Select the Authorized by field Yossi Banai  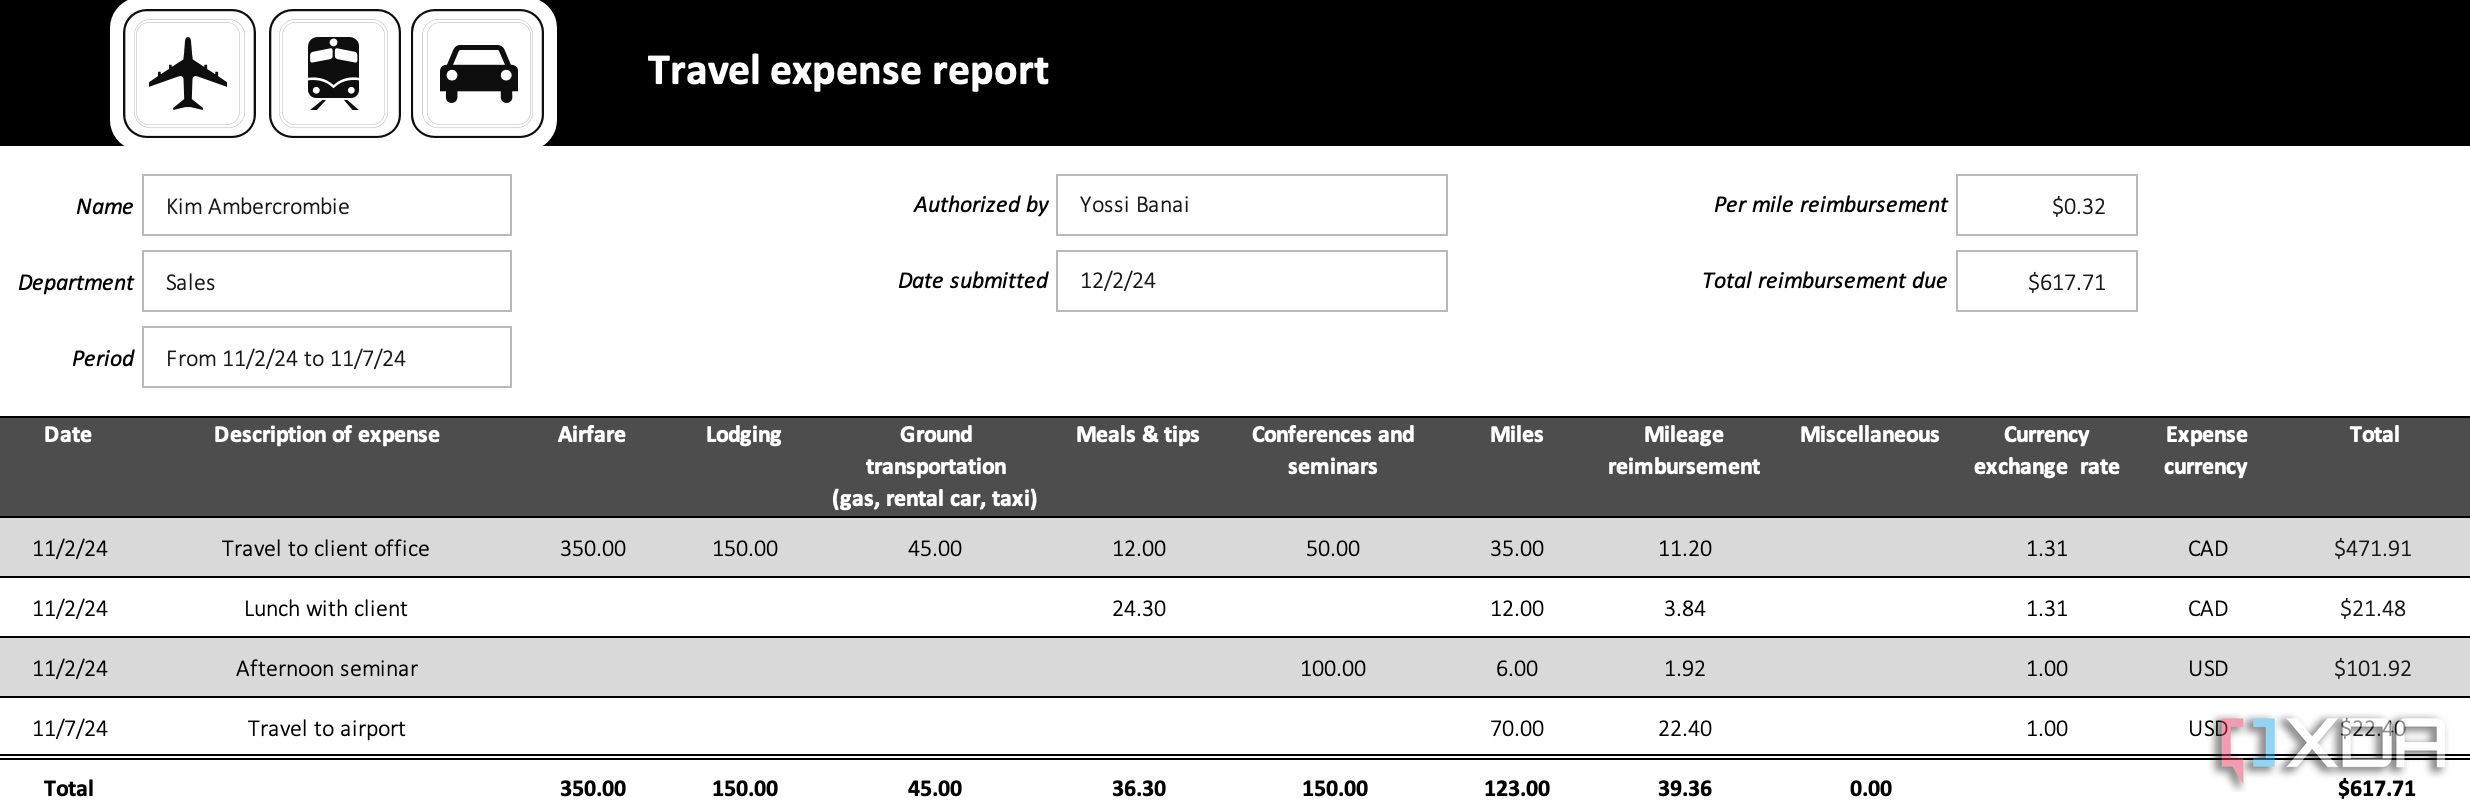pyautogui.click(x=1252, y=205)
